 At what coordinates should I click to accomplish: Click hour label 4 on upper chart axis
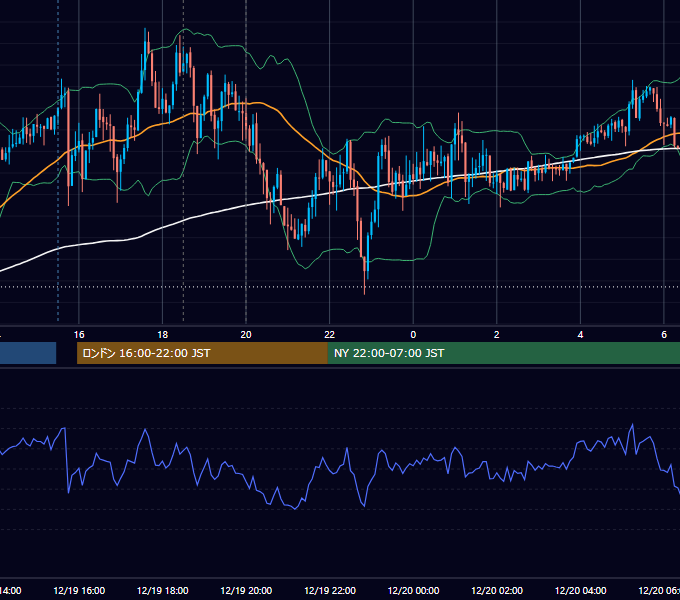(x=580, y=335)
